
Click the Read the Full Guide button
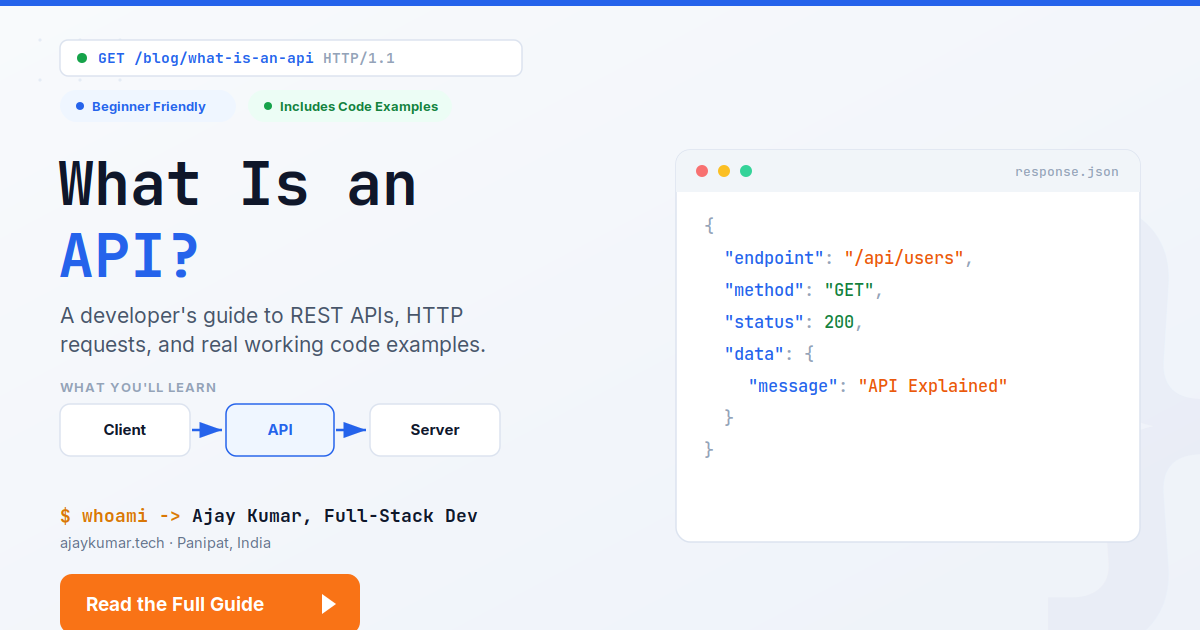210,602
